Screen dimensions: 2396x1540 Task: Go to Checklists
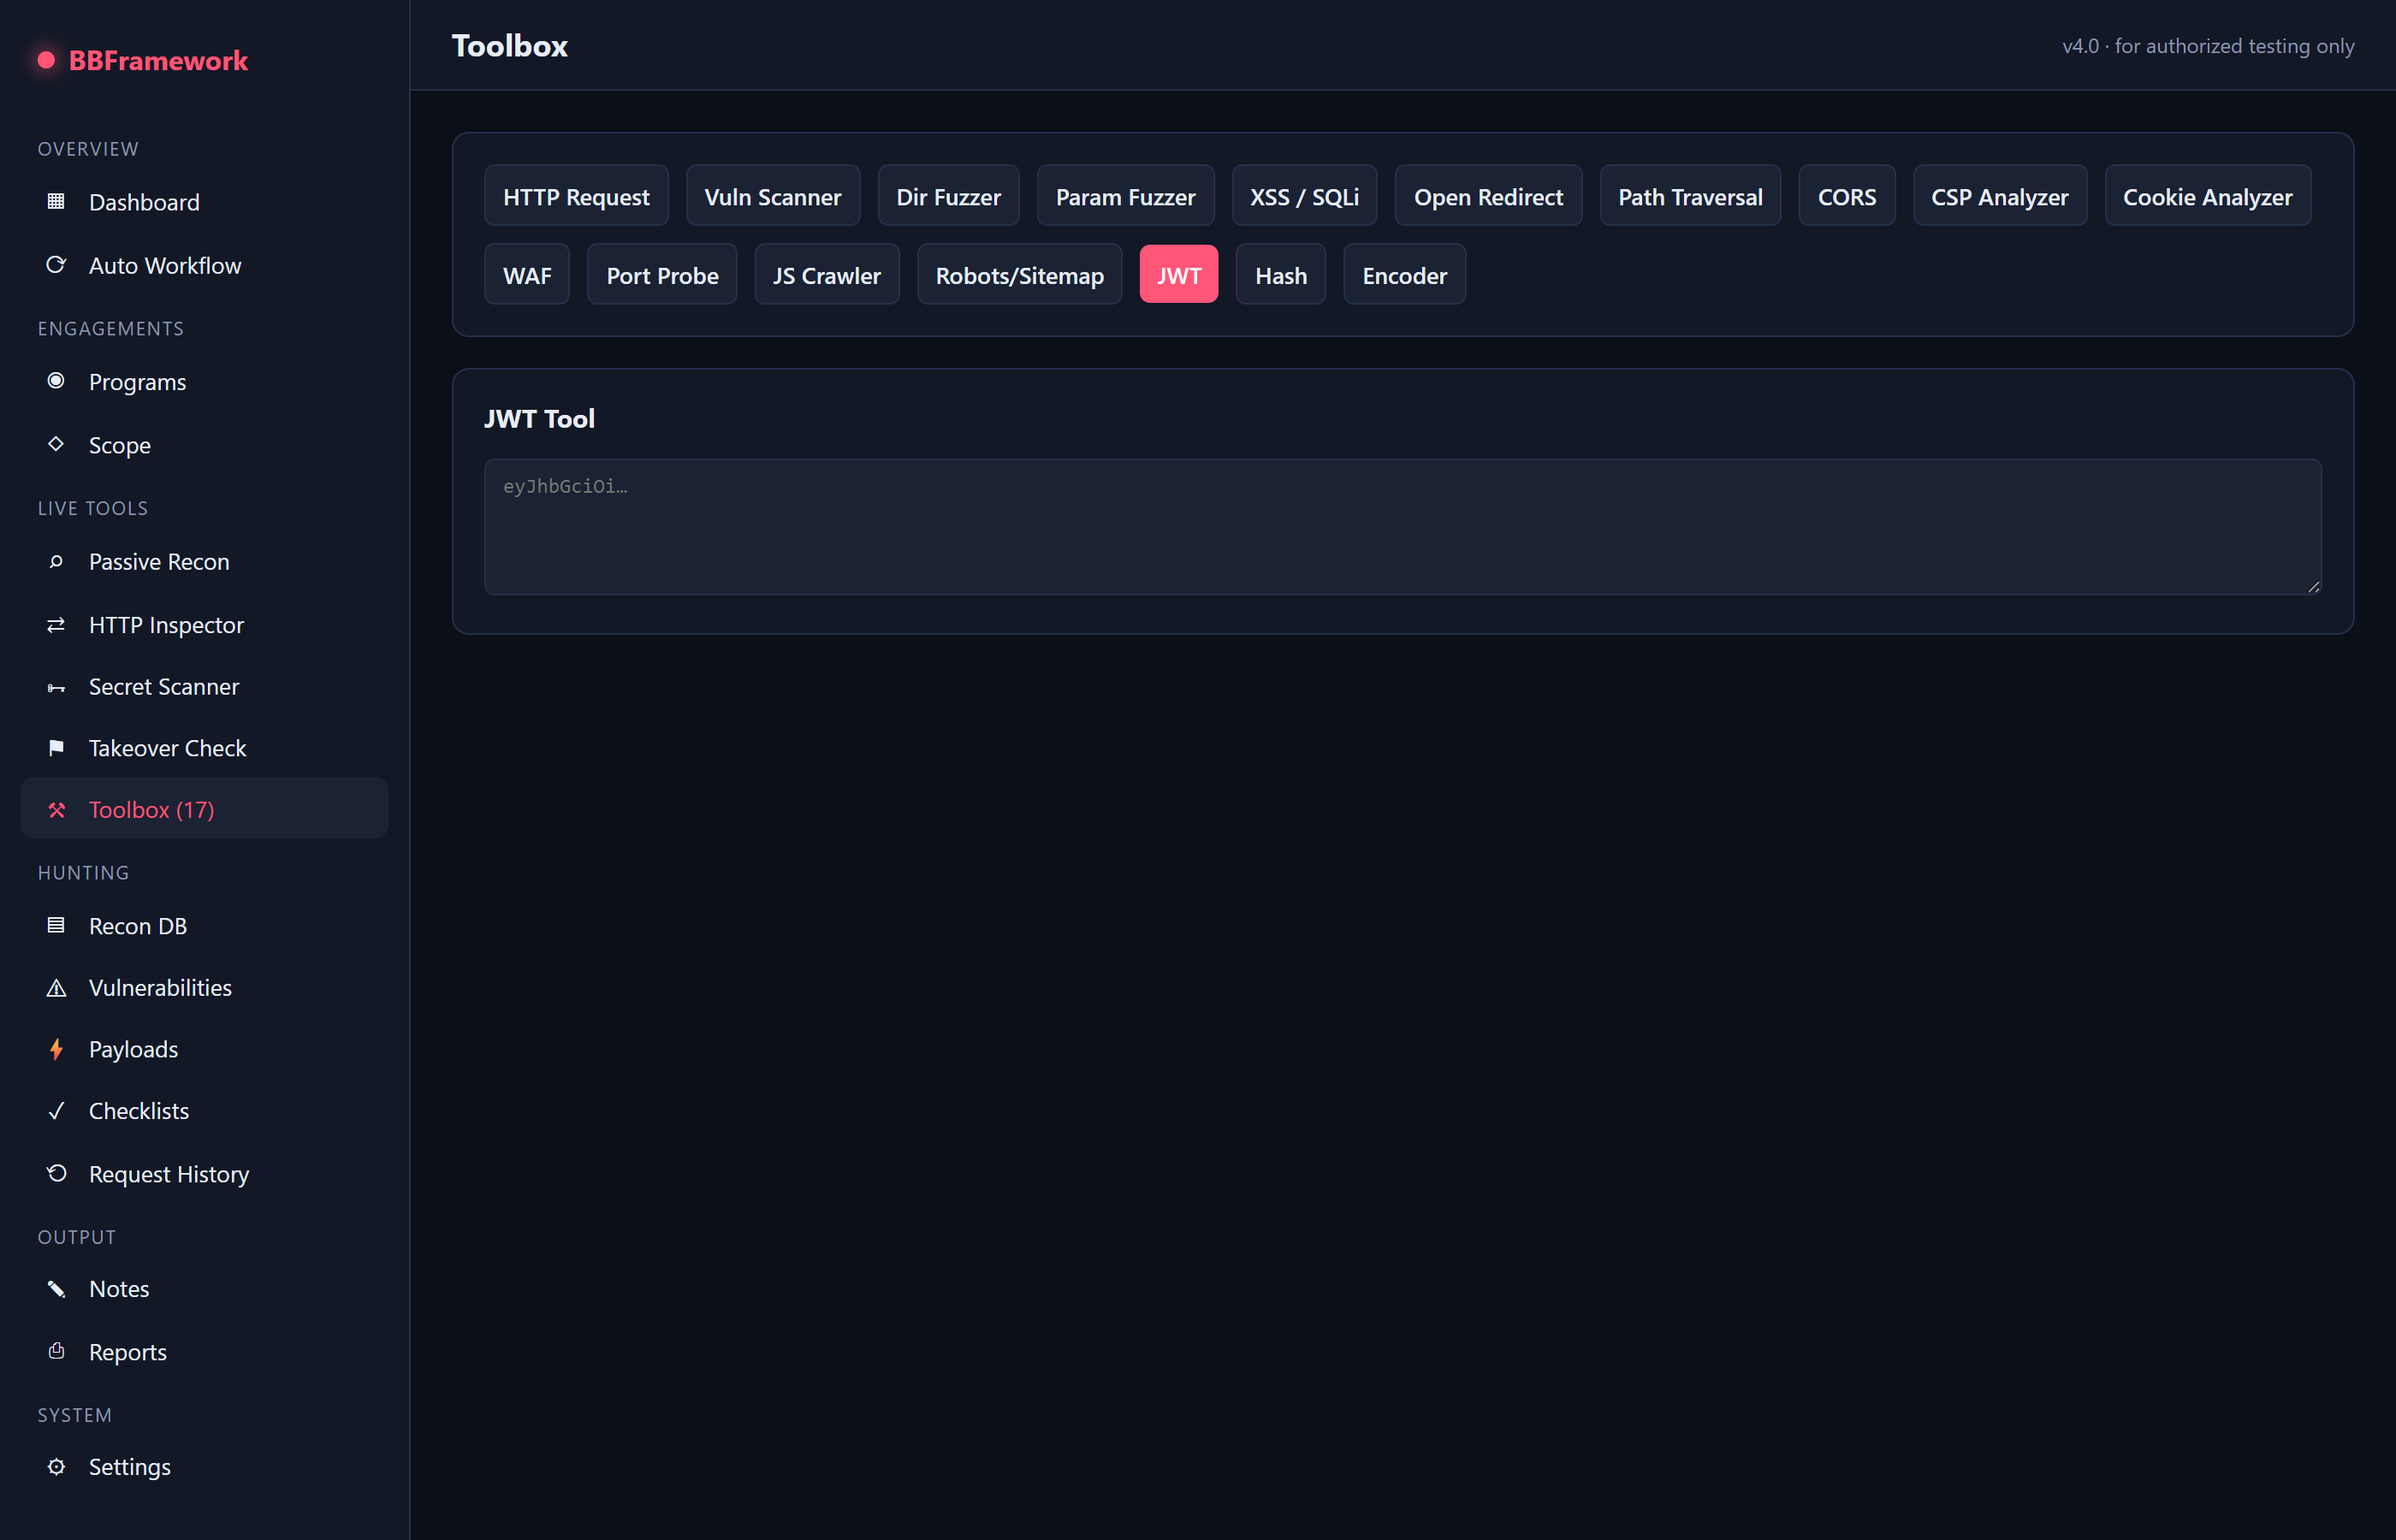click(x=204, y=1110)
